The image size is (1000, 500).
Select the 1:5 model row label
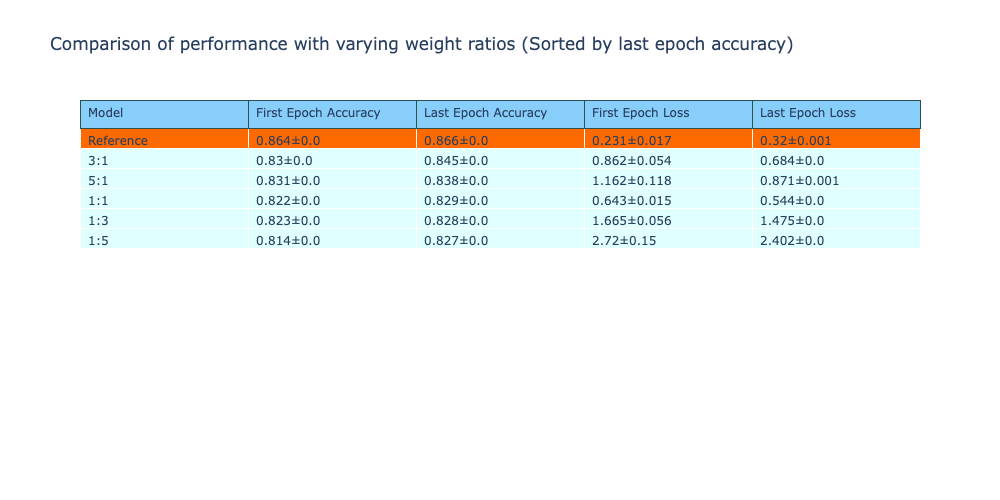click(x=98, y=240)
